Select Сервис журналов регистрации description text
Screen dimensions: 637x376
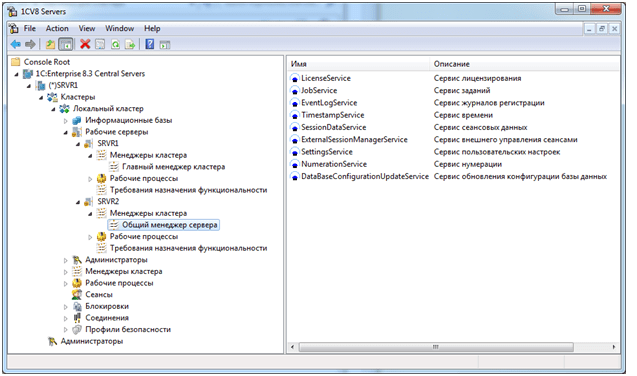click(x=489, y=103)
